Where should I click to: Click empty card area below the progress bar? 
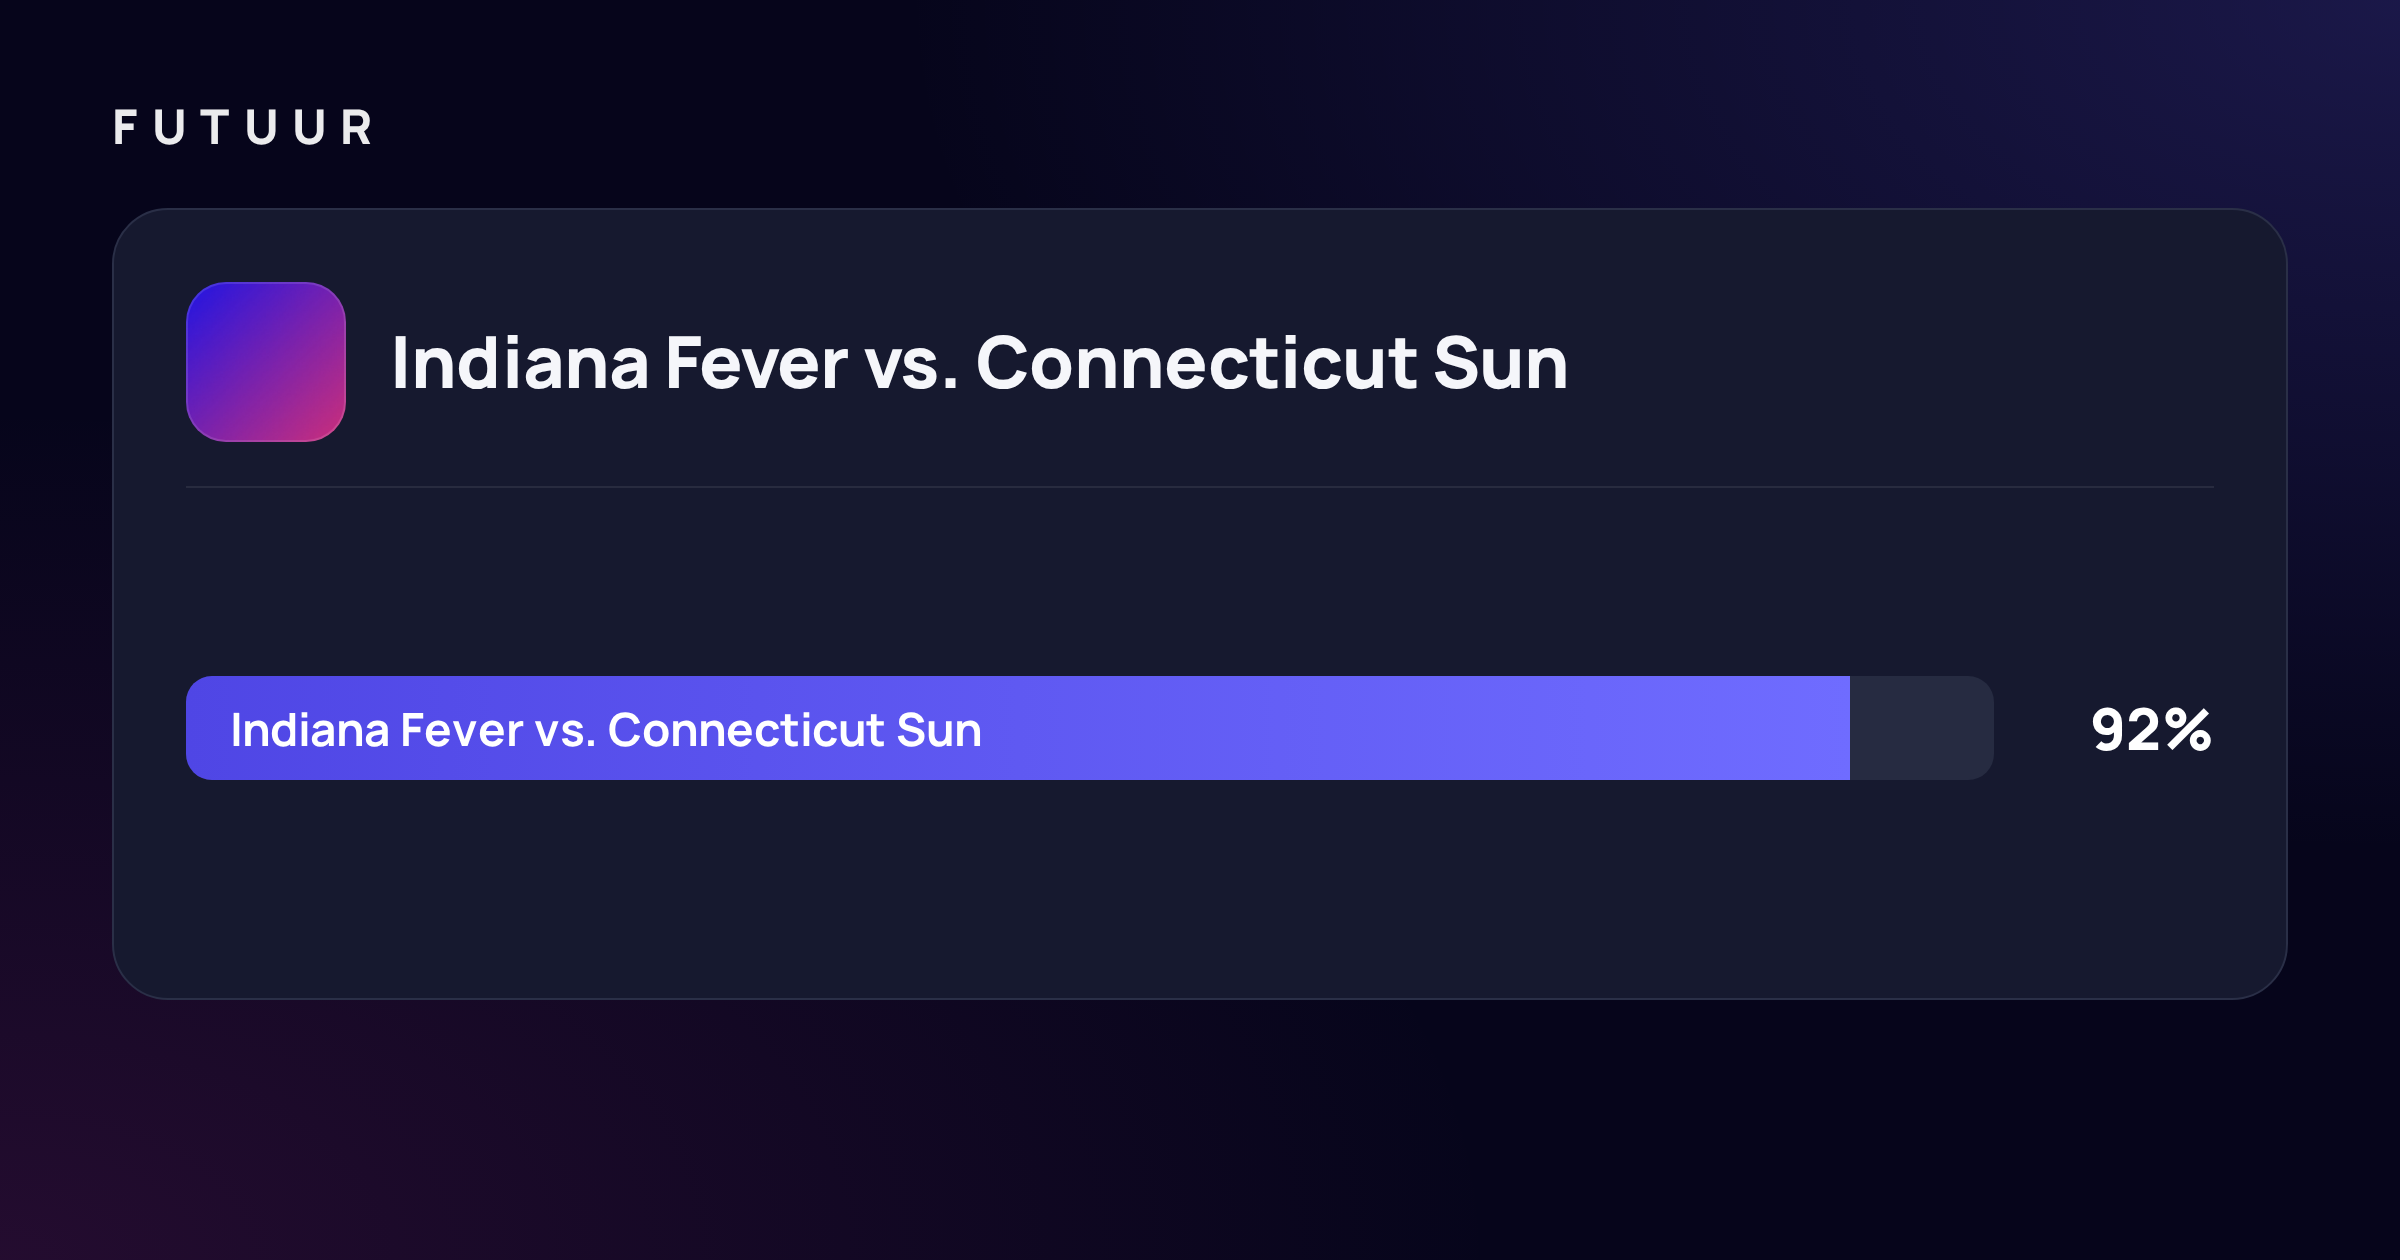1200,890
